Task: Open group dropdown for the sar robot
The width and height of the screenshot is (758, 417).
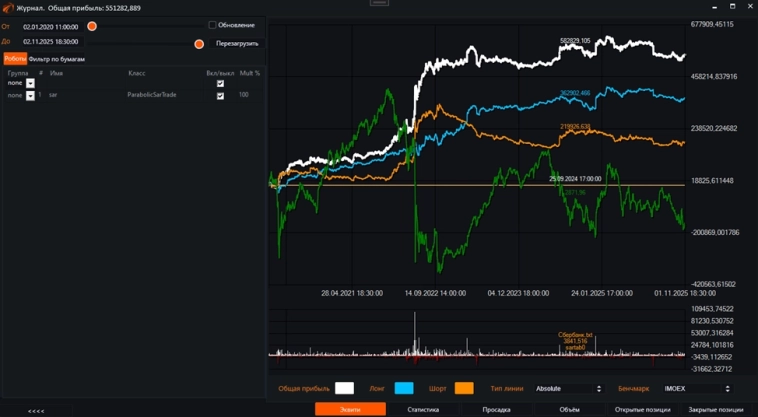Action: 30,95
